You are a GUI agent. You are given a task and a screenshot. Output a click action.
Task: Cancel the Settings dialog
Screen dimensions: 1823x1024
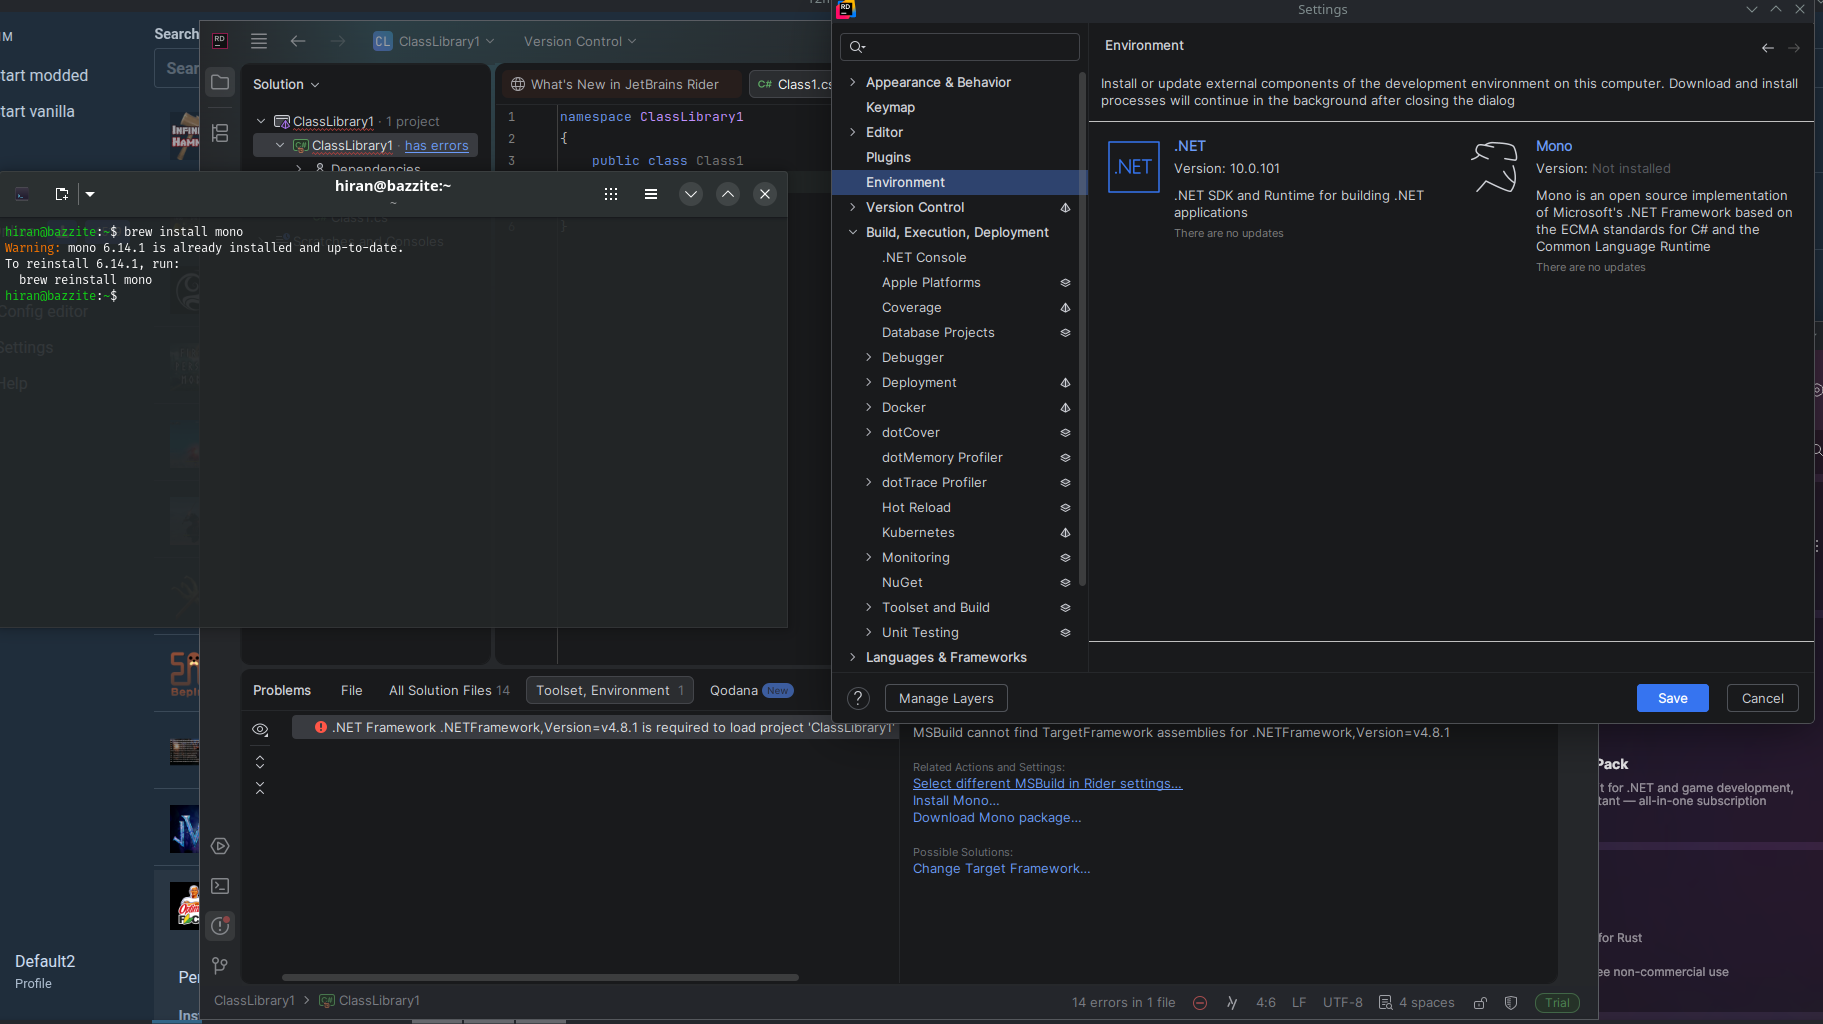pyautogui.click(x=1763, y=698)
